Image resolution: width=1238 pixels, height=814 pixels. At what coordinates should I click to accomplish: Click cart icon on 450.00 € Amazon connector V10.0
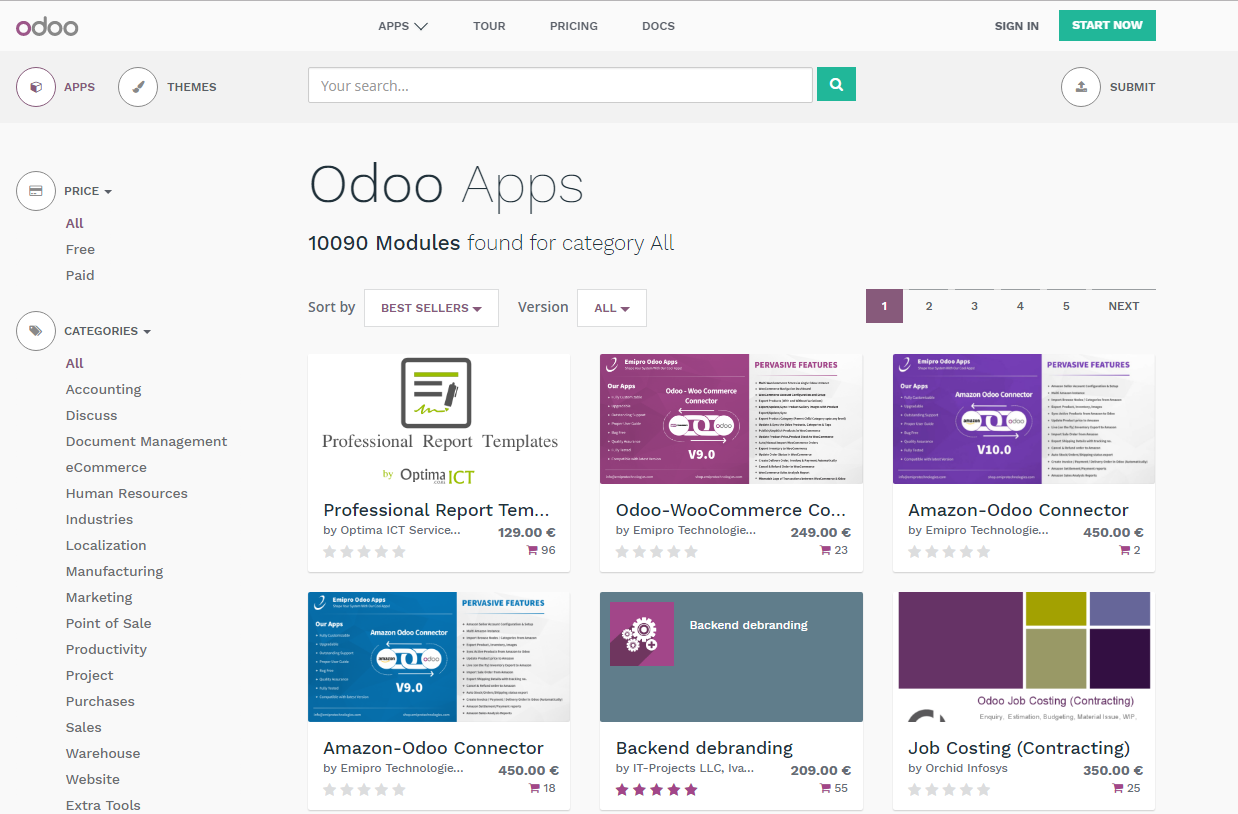[1124, 551]
